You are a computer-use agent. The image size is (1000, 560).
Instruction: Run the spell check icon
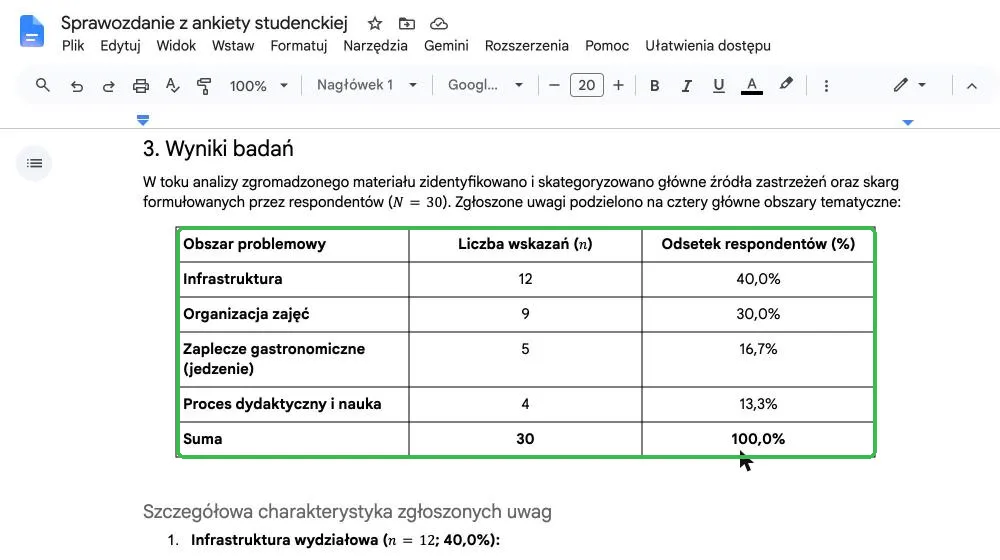(172, 85)
